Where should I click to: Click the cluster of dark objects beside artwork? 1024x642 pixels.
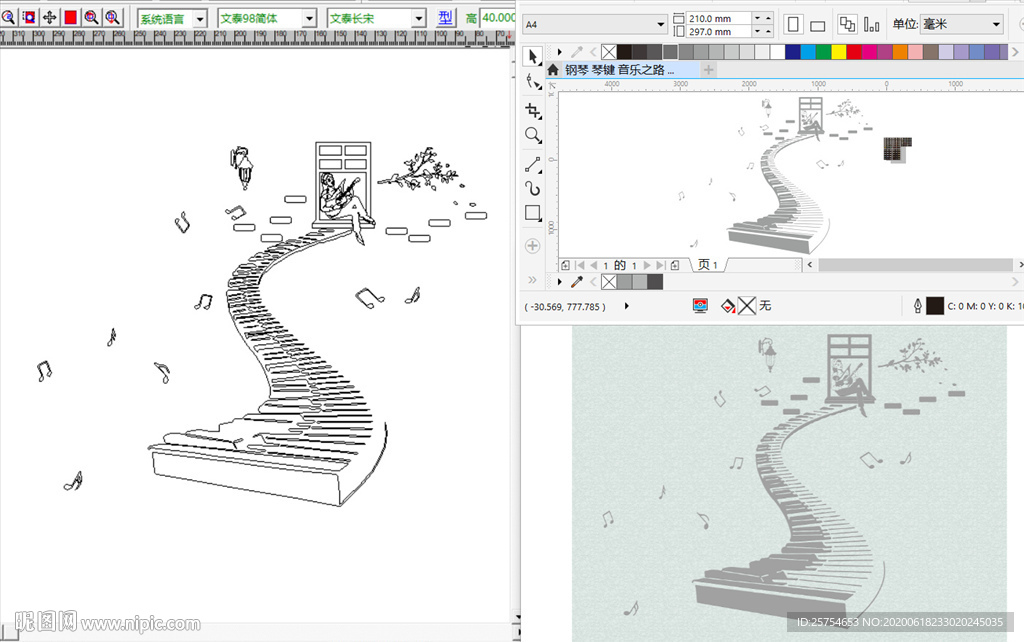[897, 149]
